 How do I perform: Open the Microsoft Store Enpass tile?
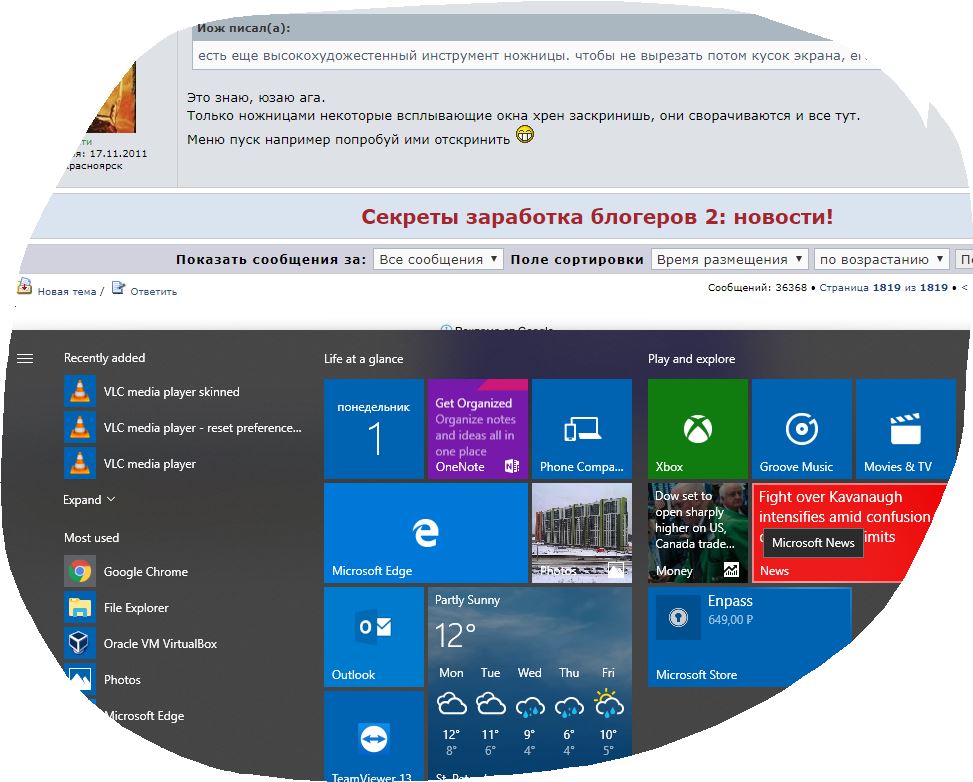(x=750, y=637)
